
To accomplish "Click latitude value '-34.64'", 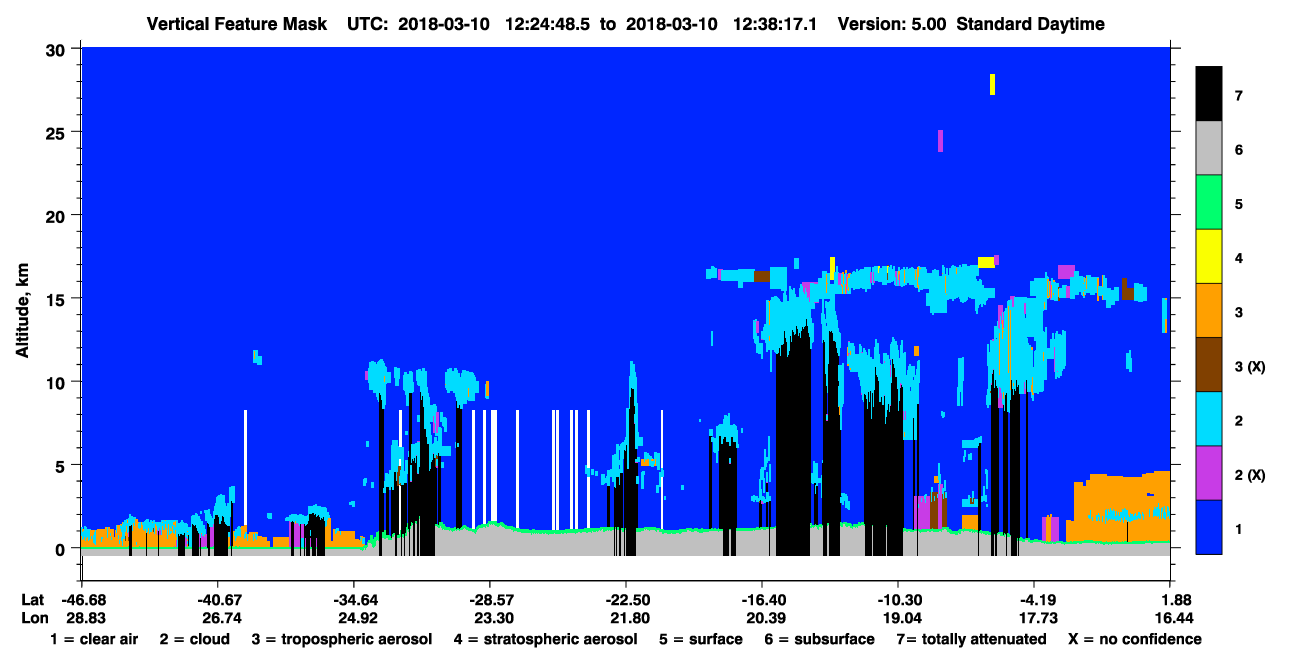I will point(354,600).
